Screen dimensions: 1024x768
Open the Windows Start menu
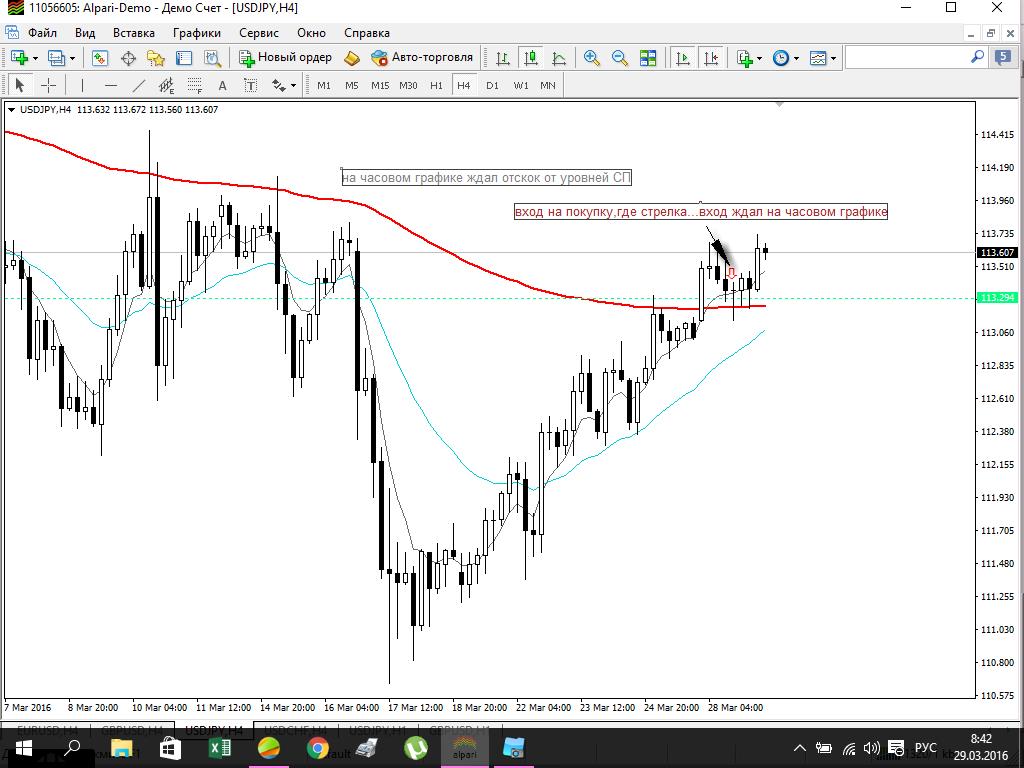point(24,748)
